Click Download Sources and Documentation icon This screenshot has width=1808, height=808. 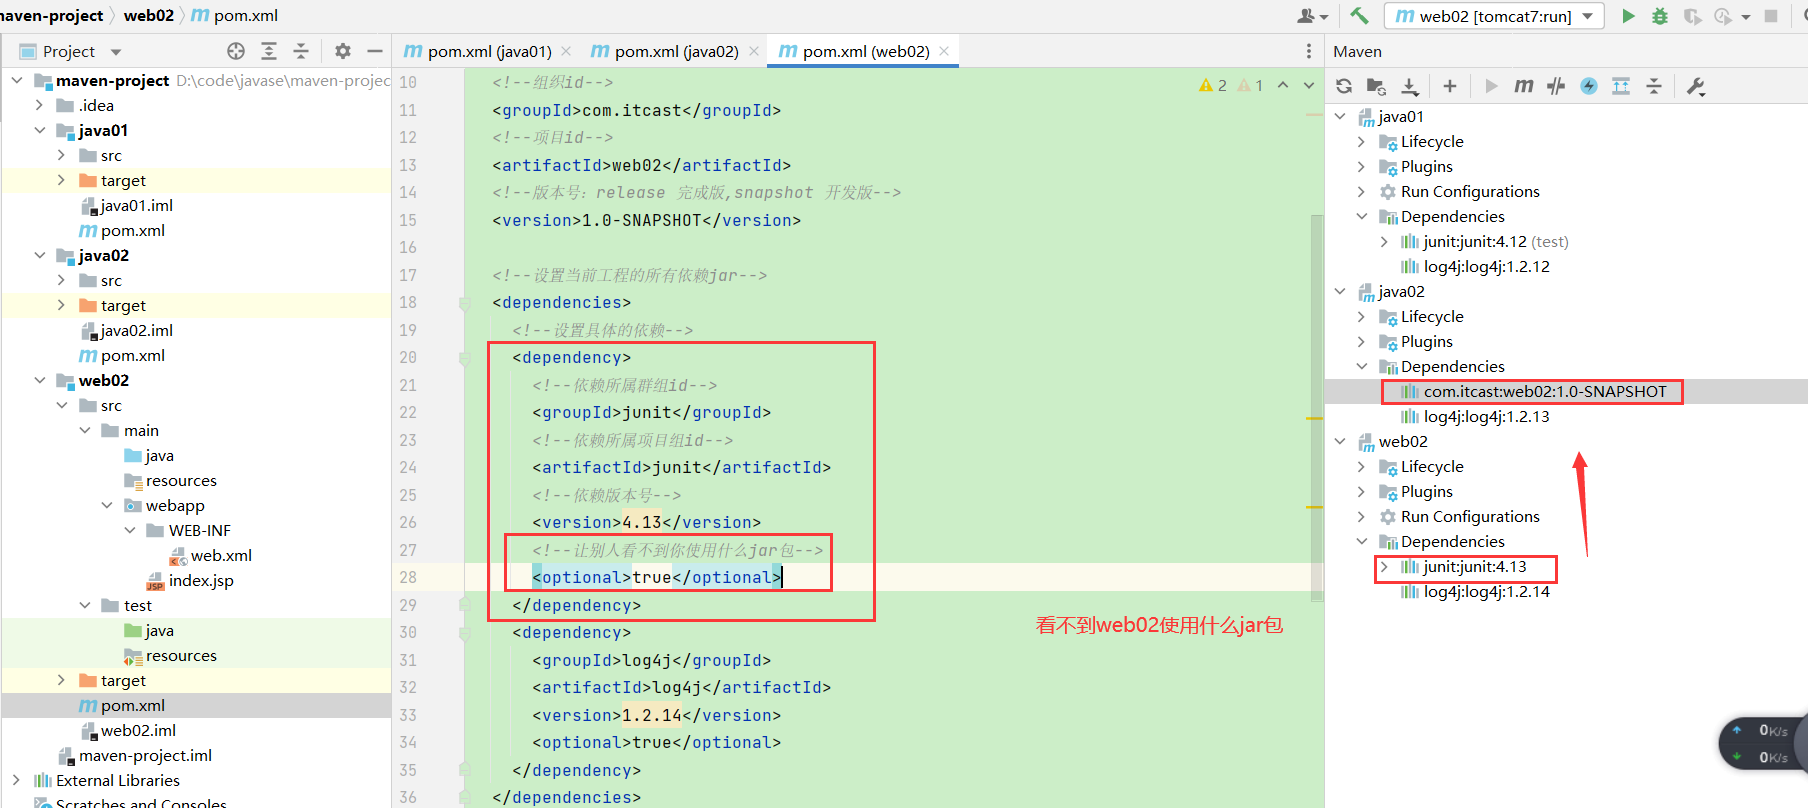click(x=1409, y=86)
